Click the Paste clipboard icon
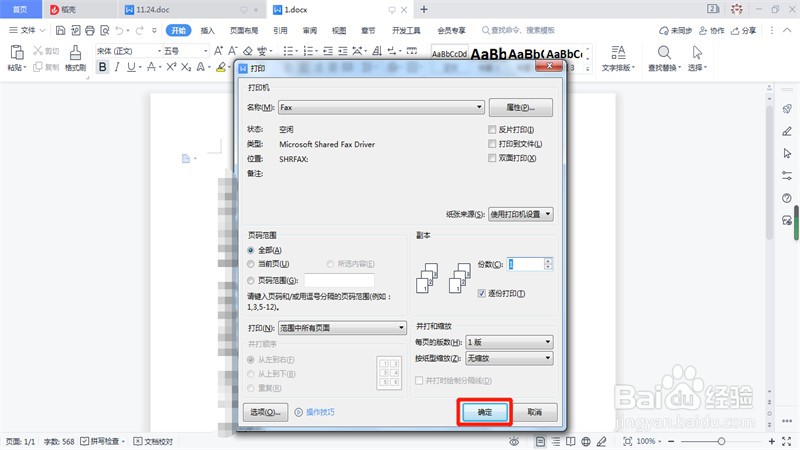This screenshot has height=450, width=800. (x=17, y=53)
